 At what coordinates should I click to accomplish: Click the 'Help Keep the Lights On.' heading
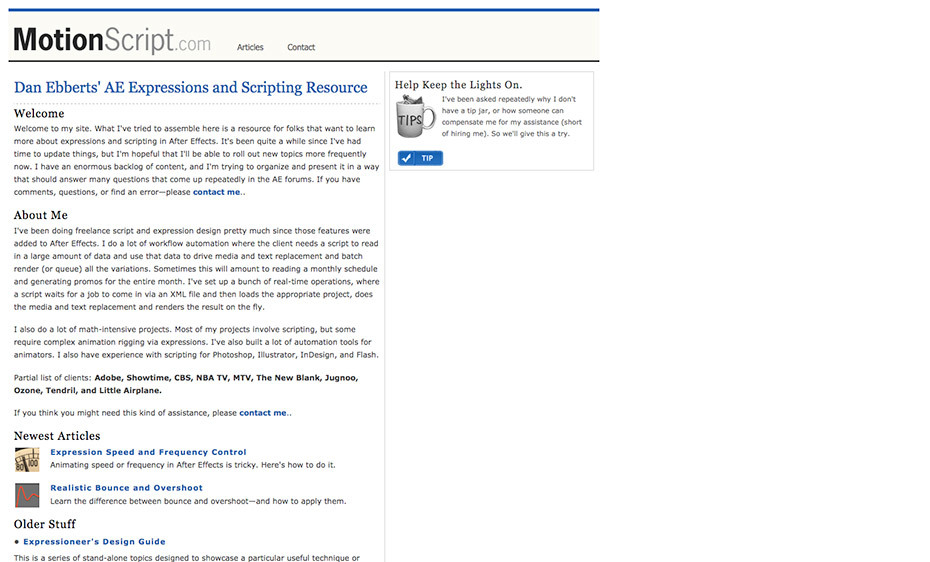coord(458,85)
